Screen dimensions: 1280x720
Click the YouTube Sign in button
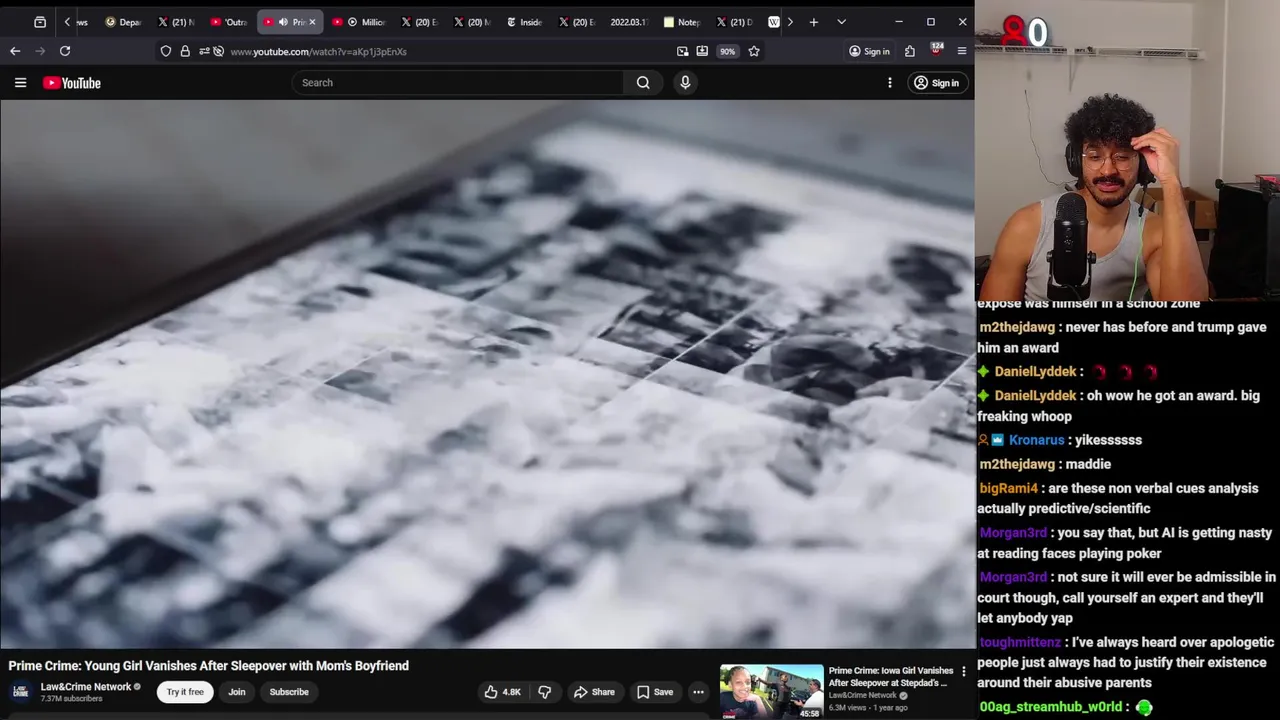[x=936, y=83]
